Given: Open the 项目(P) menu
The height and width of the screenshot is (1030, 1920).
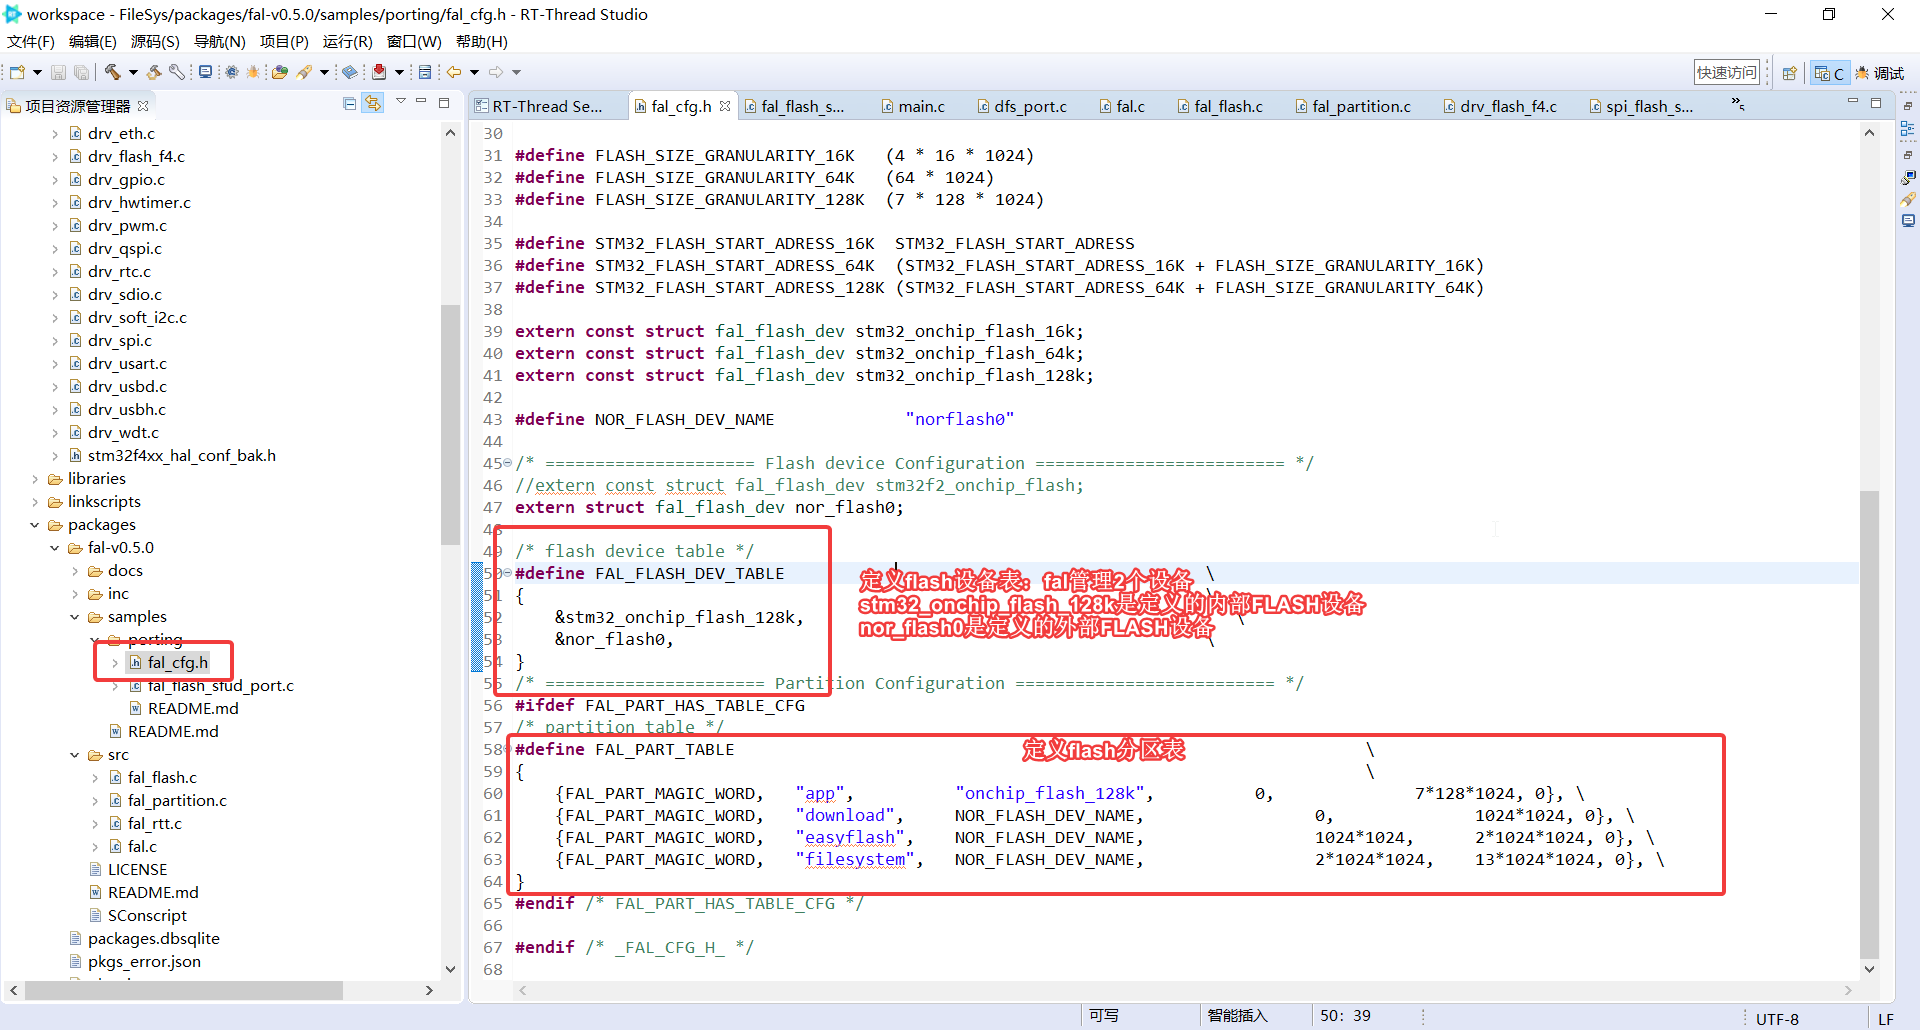Looking at the screenshot, I should click(284, 42).
